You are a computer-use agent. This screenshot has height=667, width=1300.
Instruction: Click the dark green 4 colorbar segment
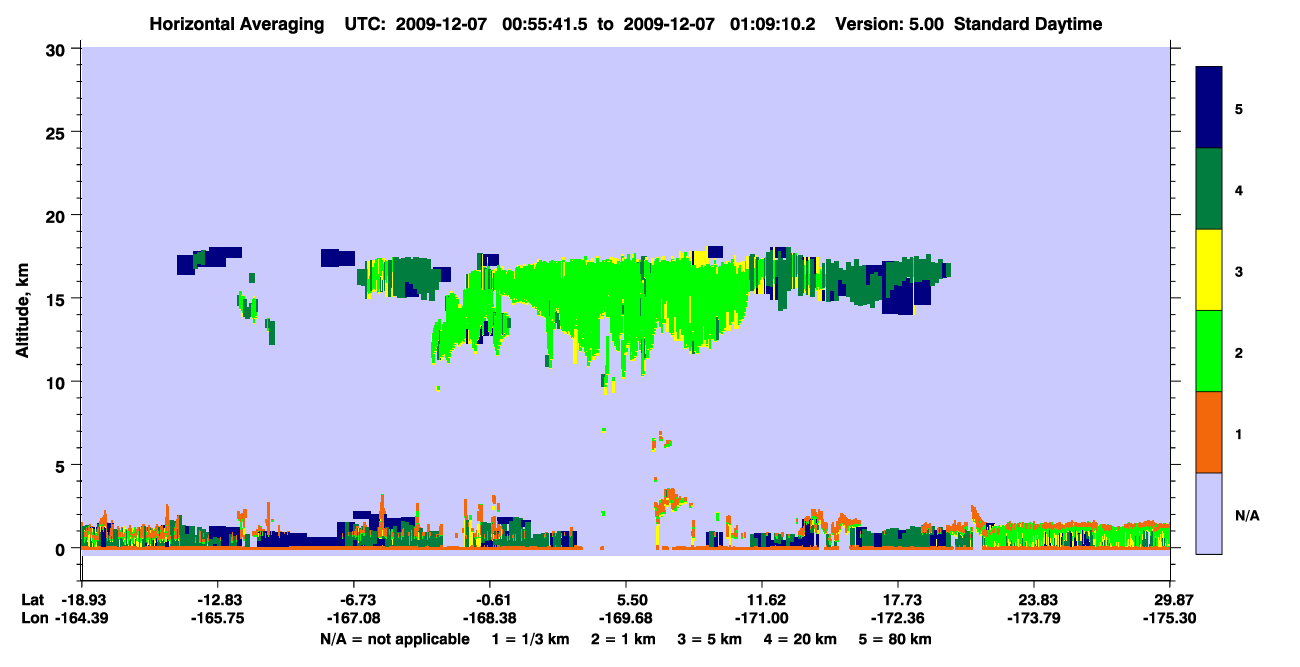pyautogui.click(x=1209, y=189)
